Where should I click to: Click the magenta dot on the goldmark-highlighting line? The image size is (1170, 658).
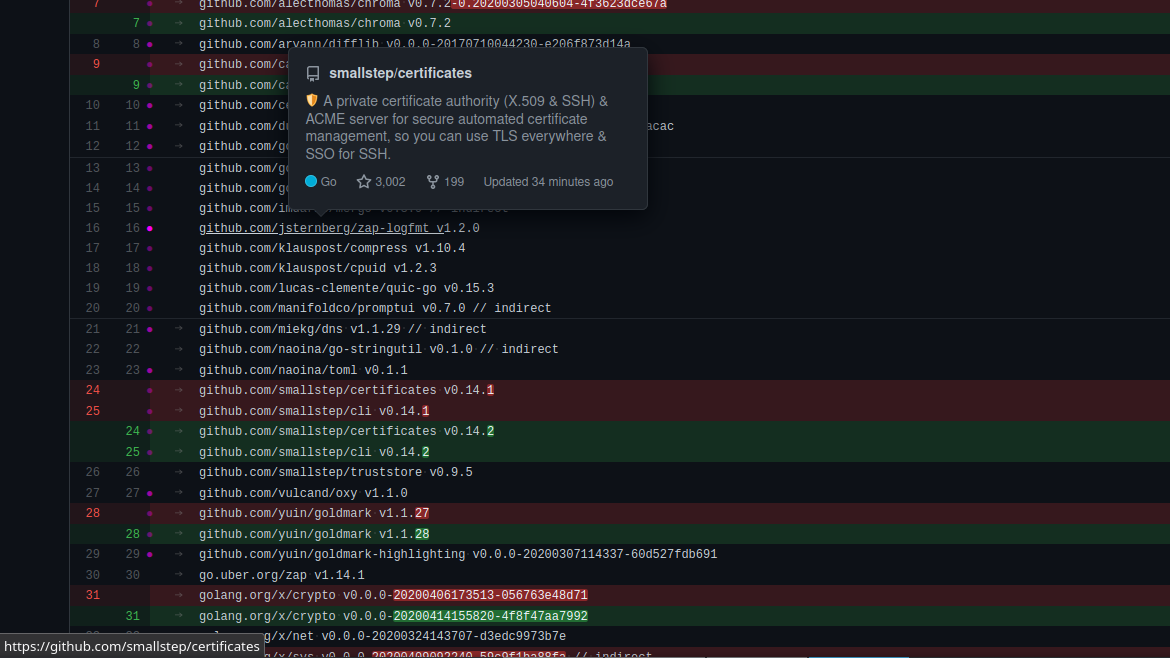pyautogui.click(x=150, y=554)
